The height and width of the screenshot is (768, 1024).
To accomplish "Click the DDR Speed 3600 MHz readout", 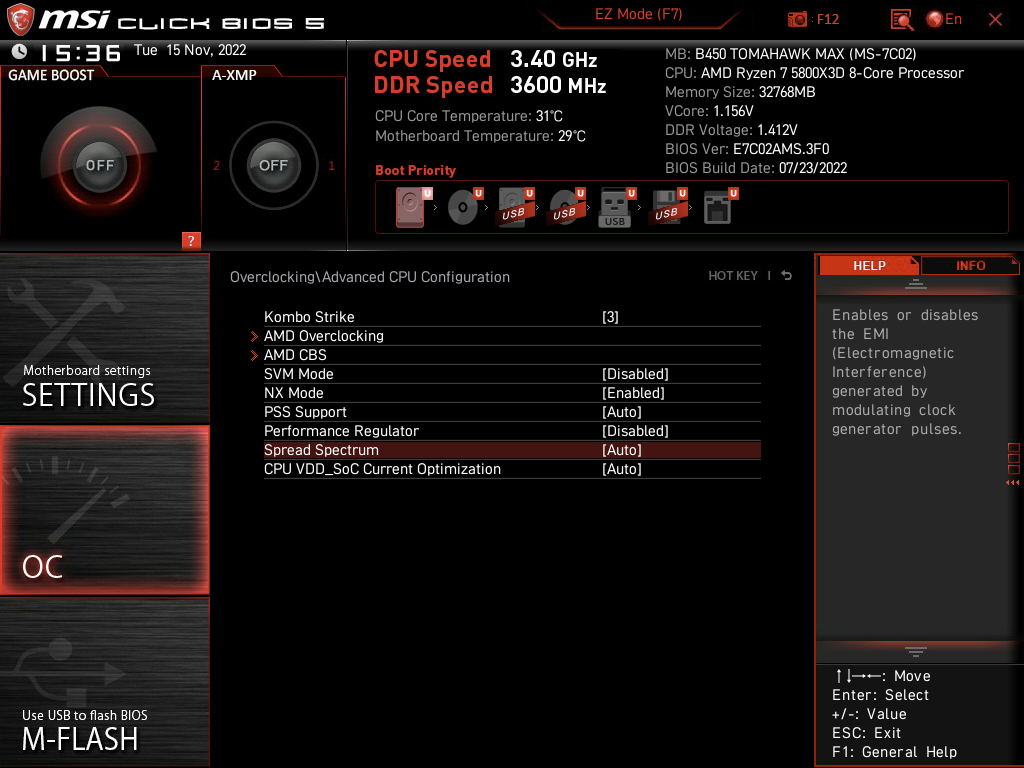I will (490, 85).
